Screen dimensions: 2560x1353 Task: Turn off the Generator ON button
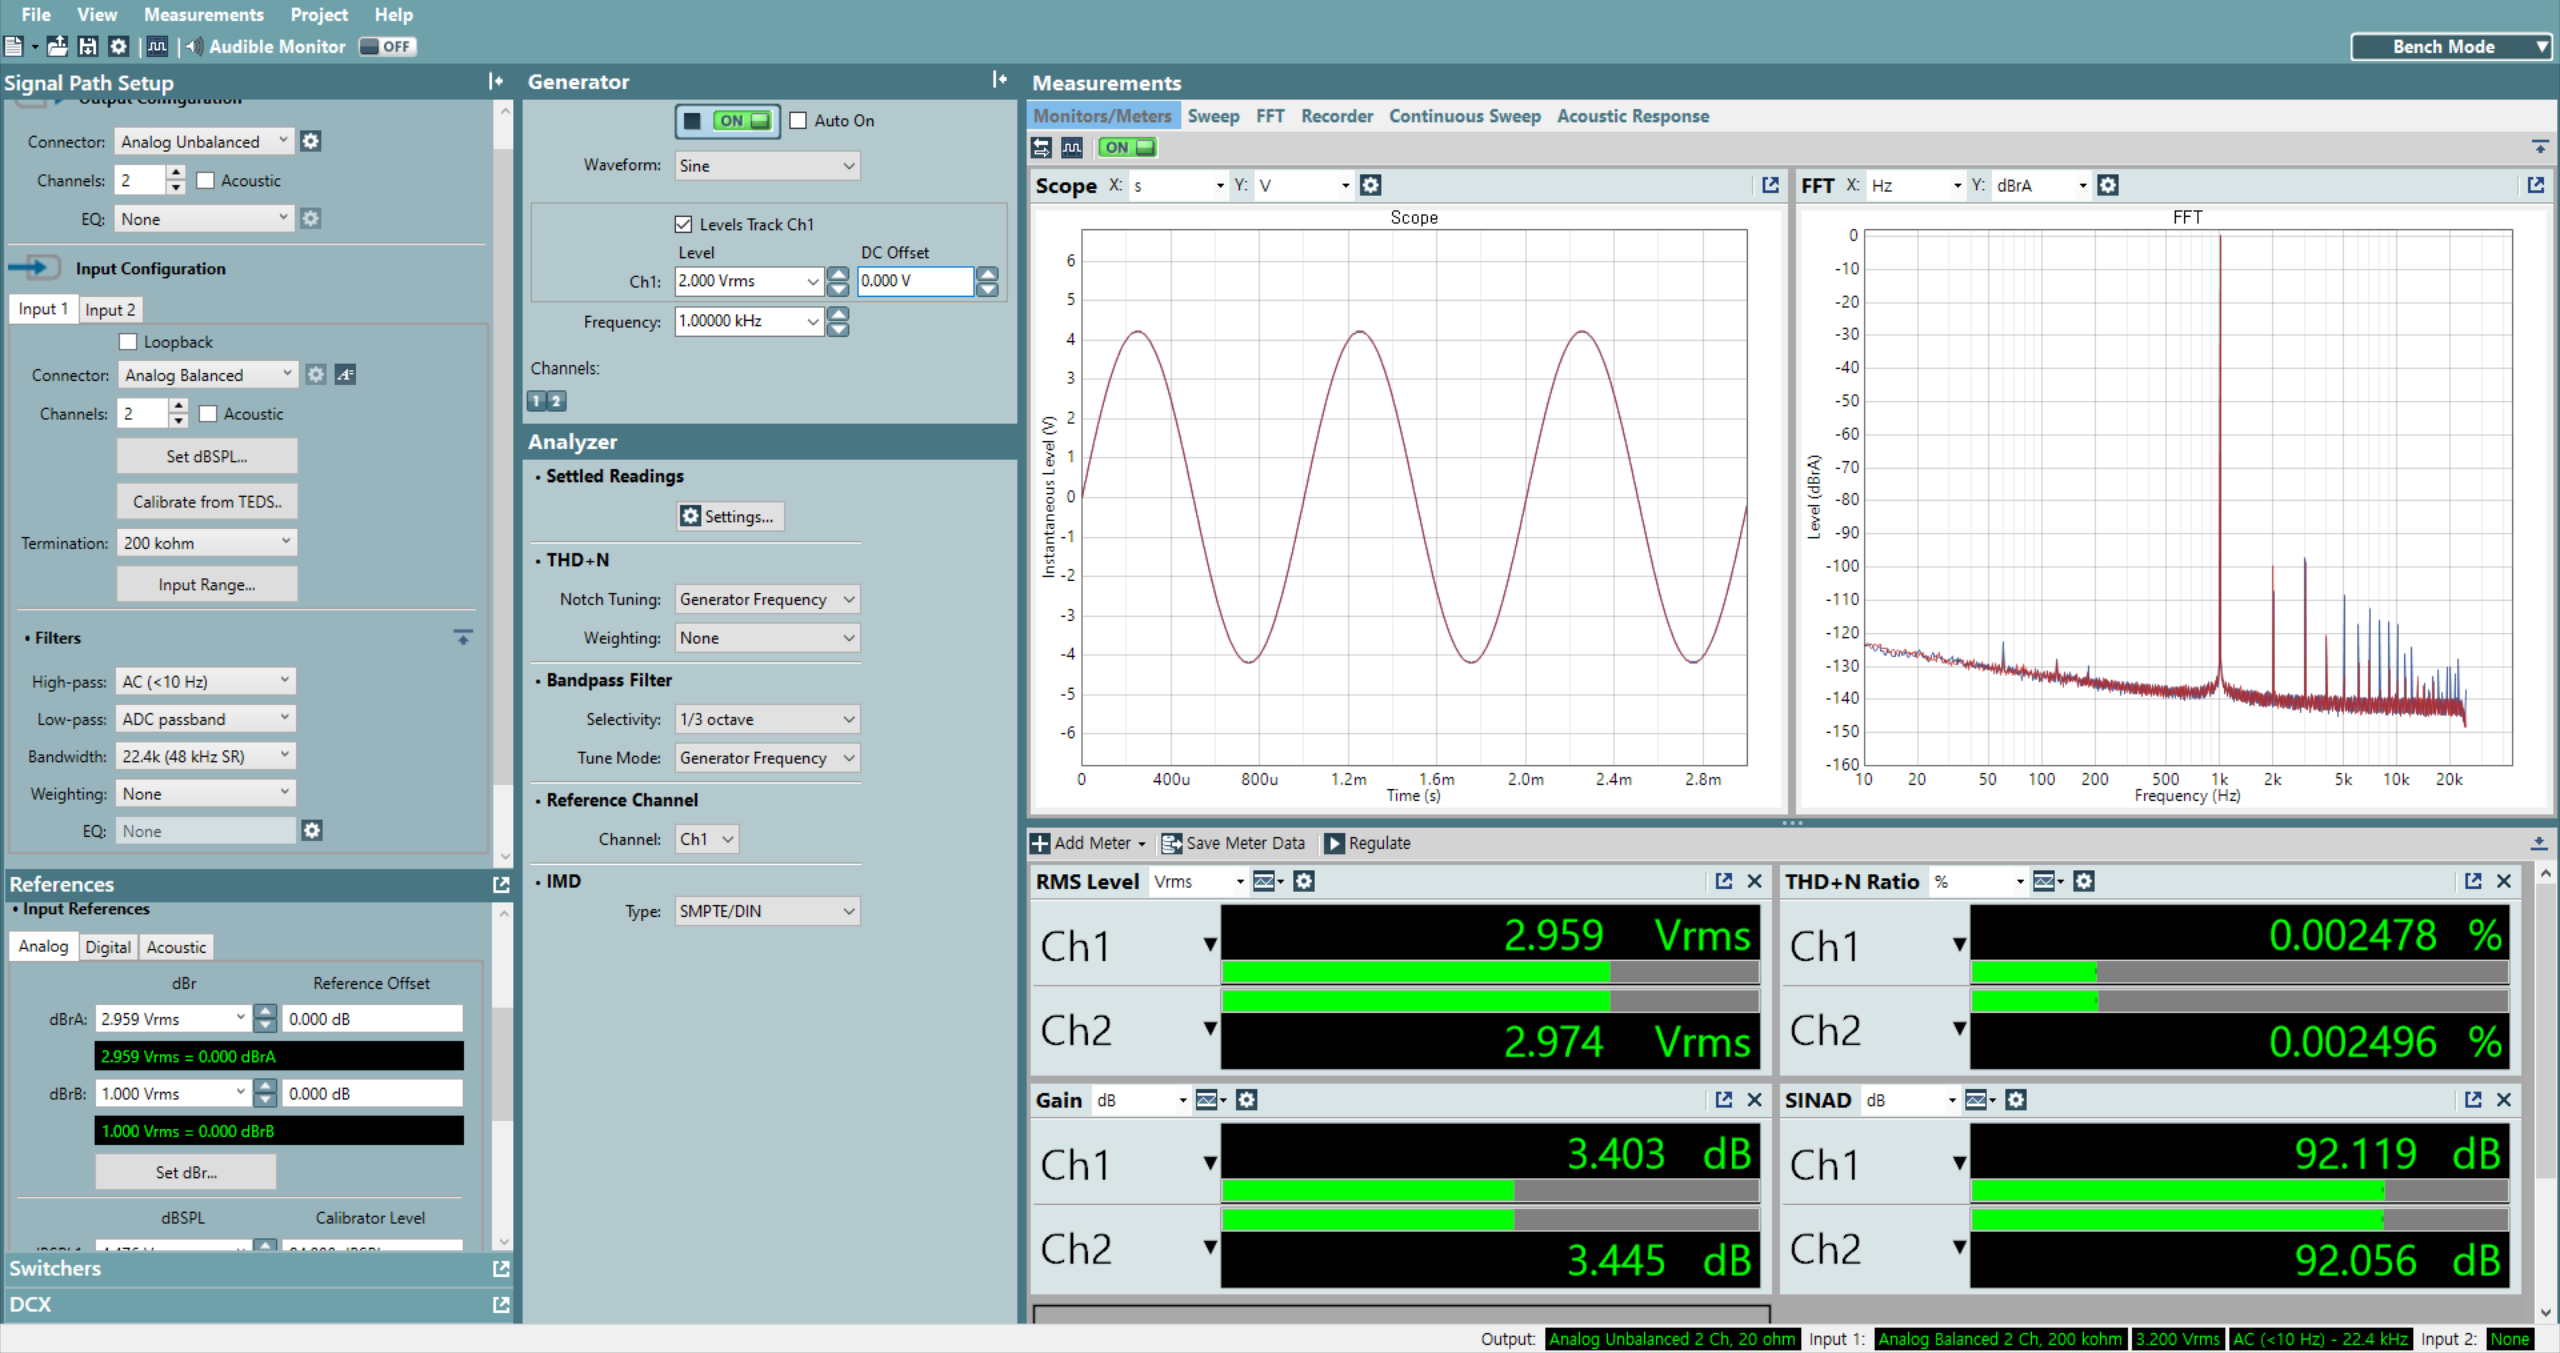point(728,121)
